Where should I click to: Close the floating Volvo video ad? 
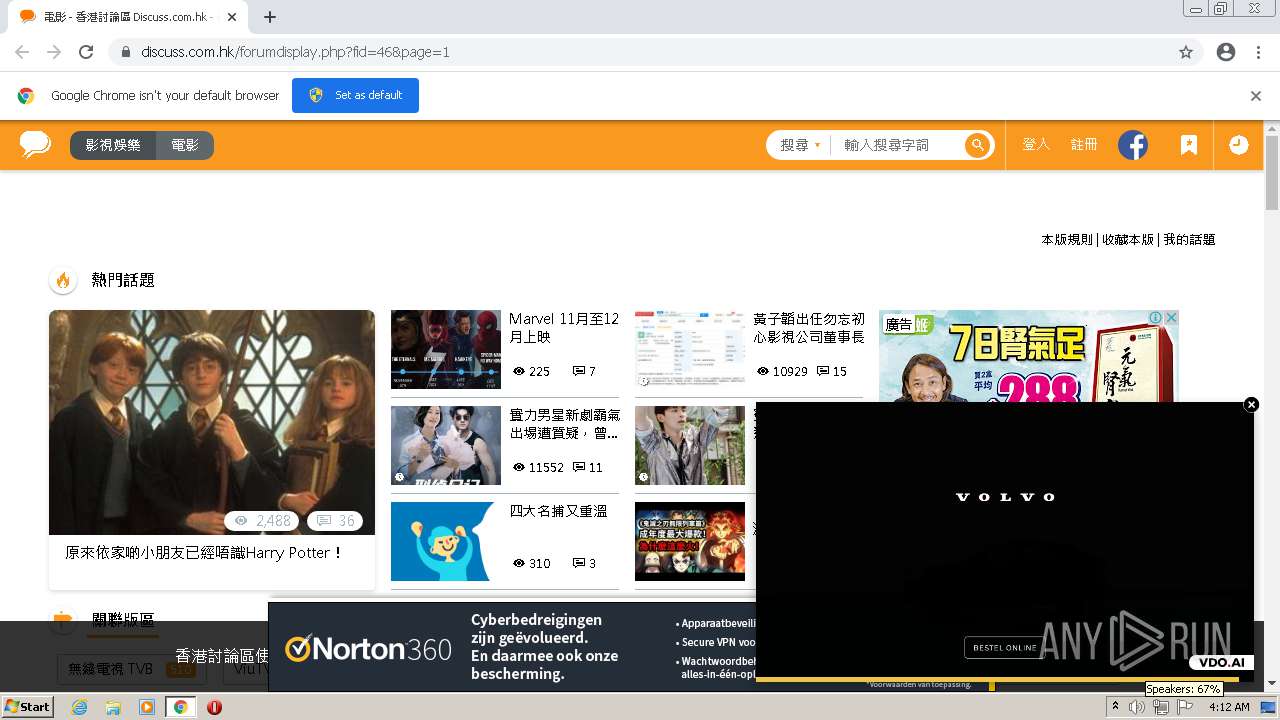[x=1251, y=404]
